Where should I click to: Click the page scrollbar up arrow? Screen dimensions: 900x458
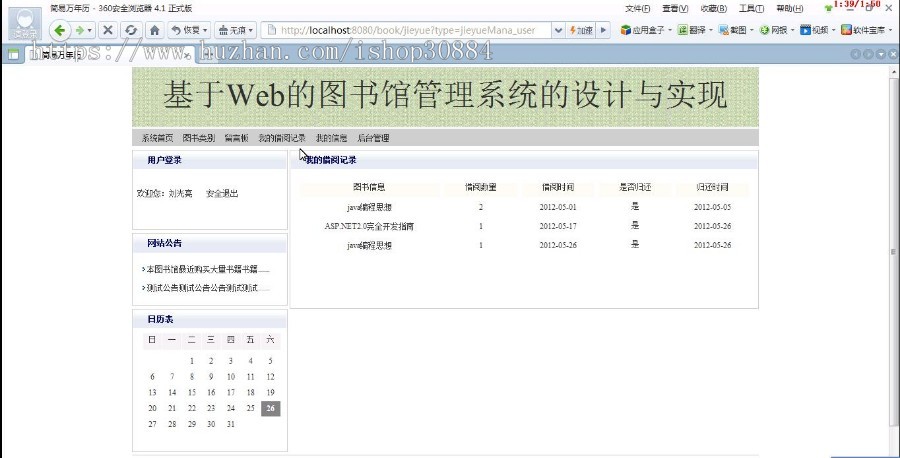[x=894, y=72]
